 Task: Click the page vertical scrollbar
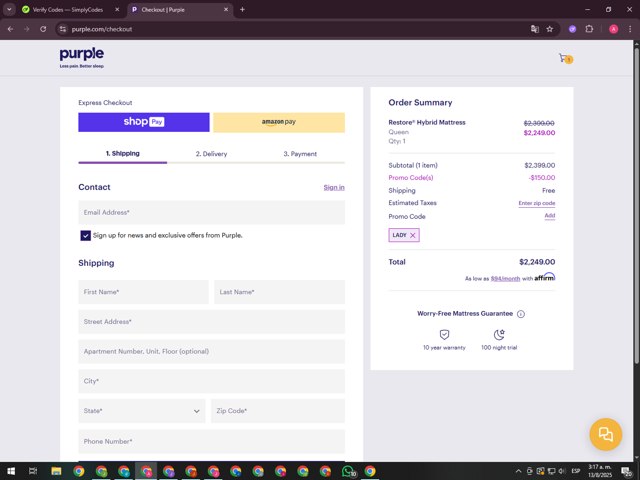click(x=636, y=204)
